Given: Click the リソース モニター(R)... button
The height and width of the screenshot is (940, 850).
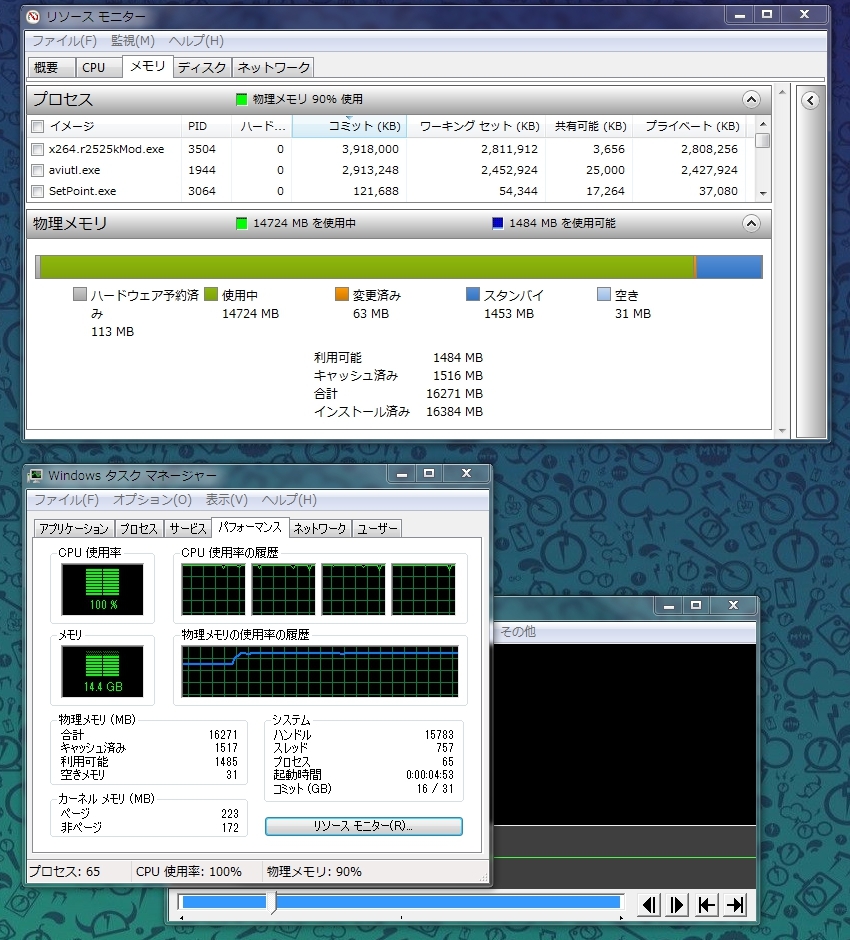Looking at the screenshot, I should coord(364,826).
